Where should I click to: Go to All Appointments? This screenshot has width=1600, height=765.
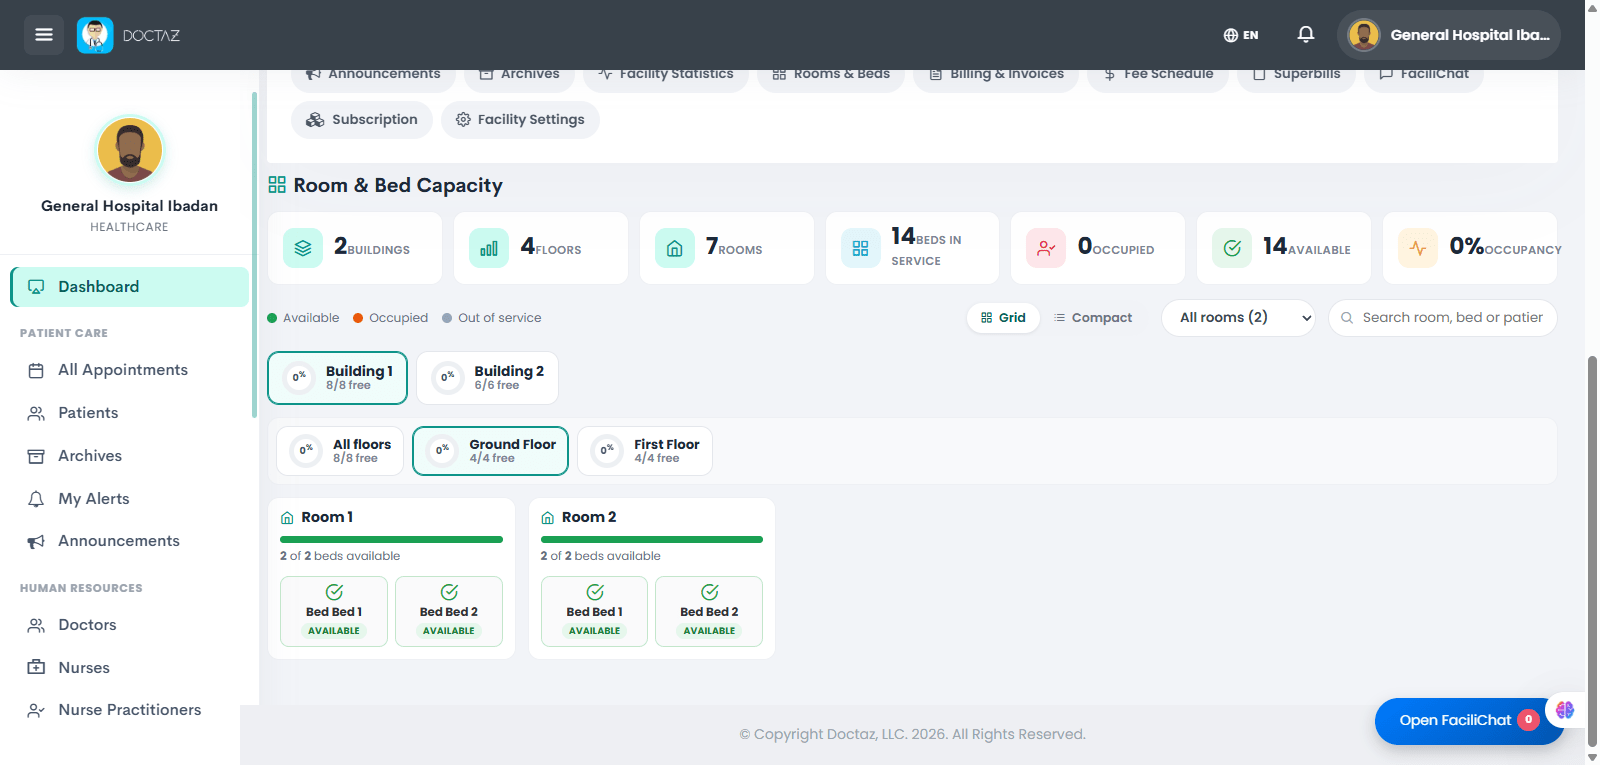tap(123, 370)
